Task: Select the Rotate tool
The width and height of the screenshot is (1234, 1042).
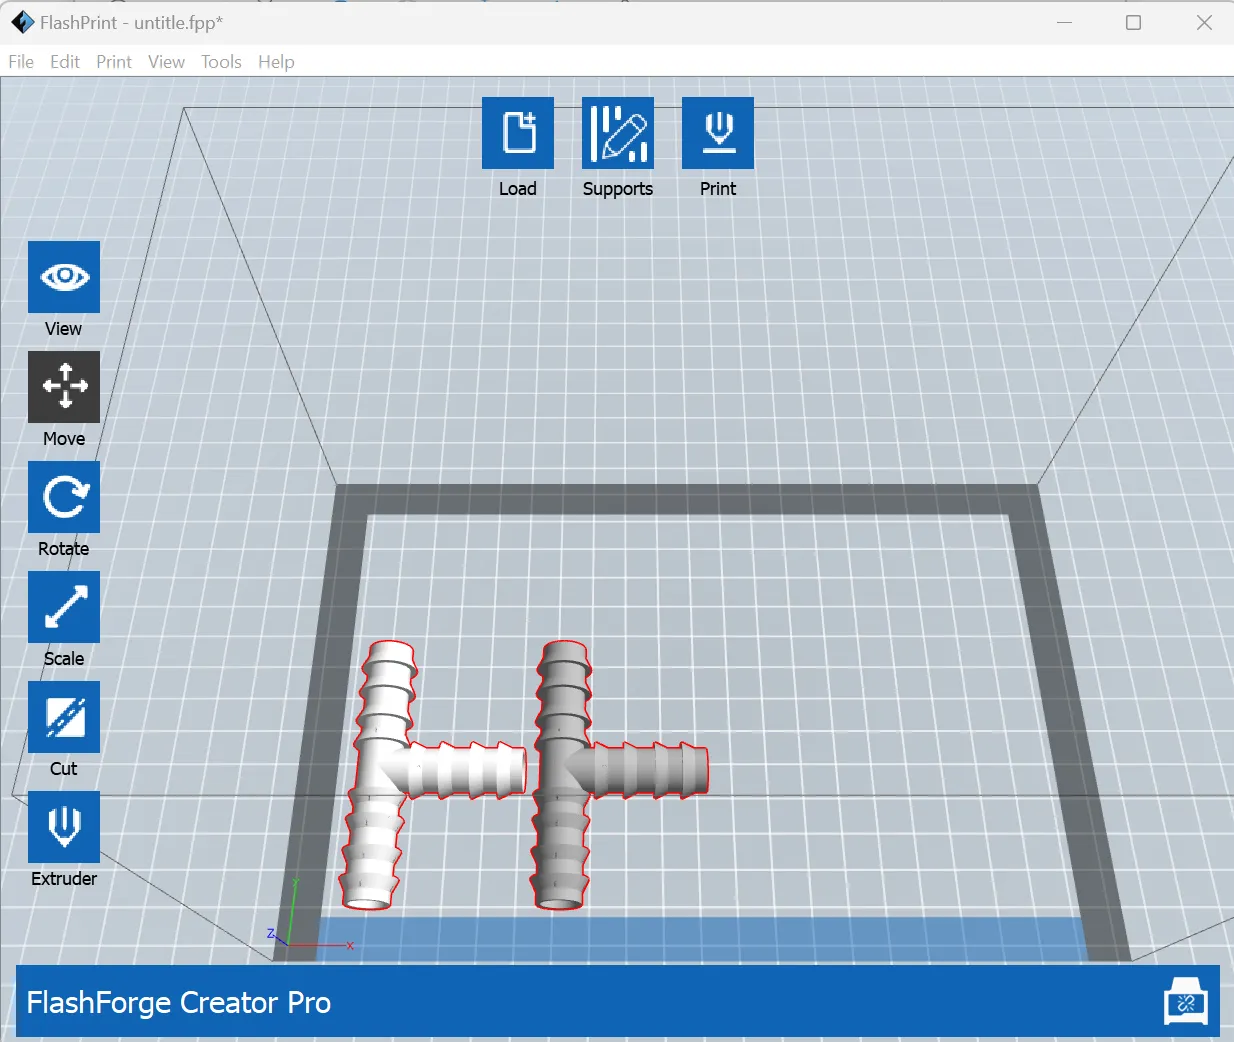Action: [x=64, y=497]
